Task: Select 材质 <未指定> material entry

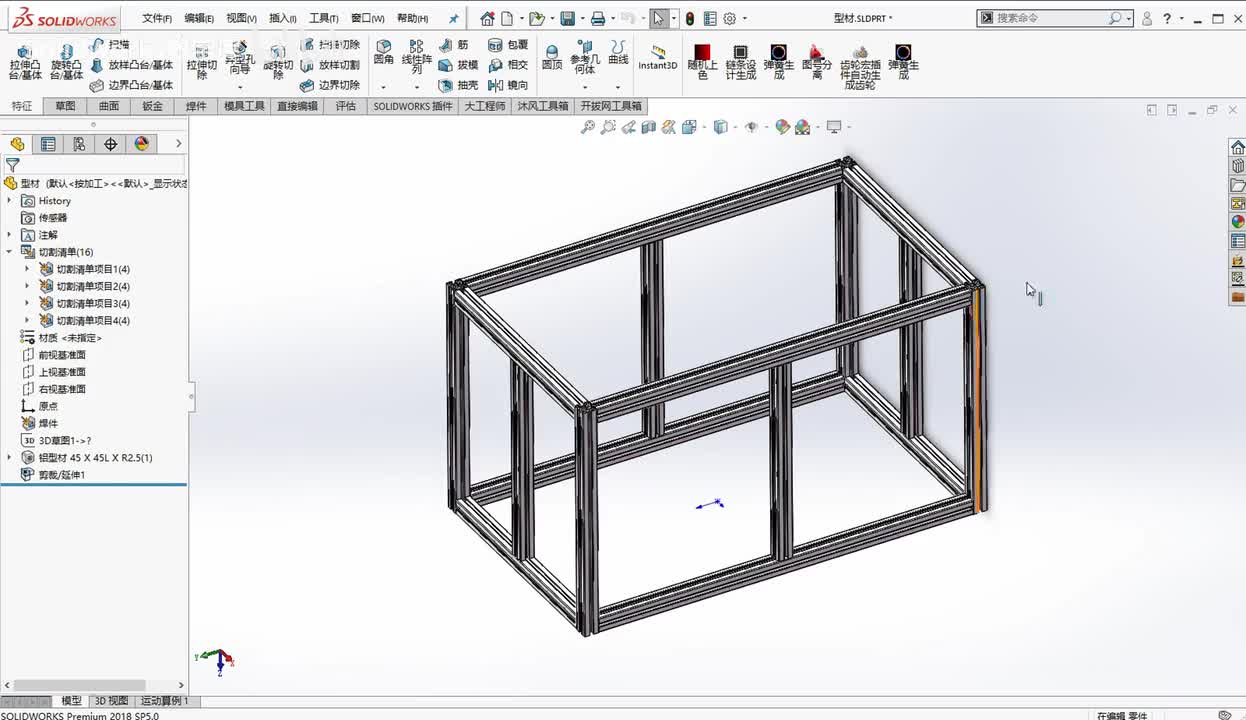Action: 61,338
